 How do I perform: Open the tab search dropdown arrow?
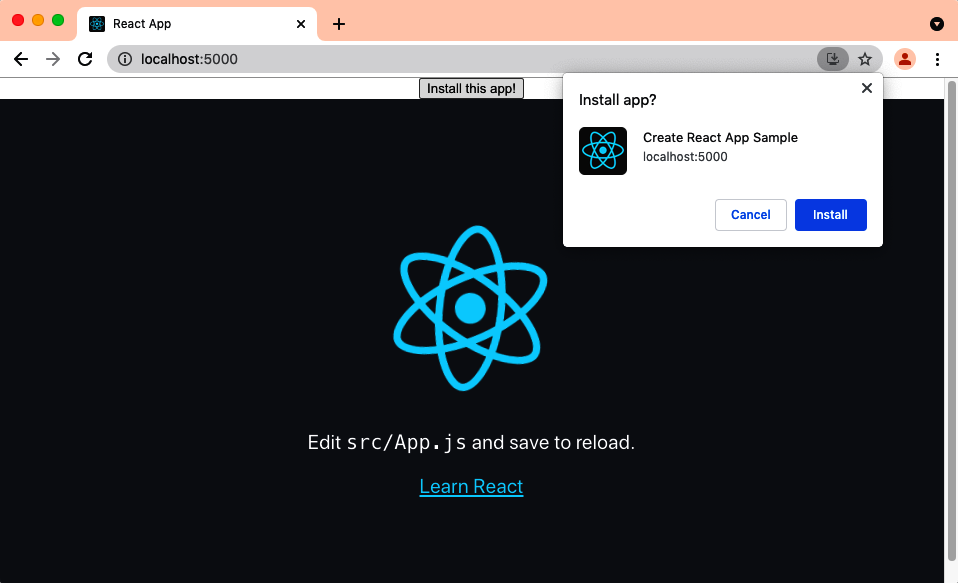coord(937,24)
